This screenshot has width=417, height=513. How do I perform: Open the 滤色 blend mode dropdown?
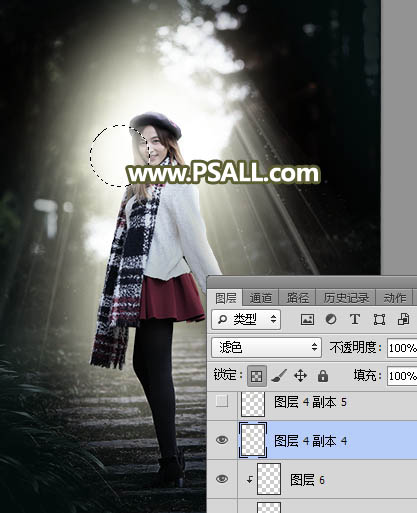(x=266, y=348)
